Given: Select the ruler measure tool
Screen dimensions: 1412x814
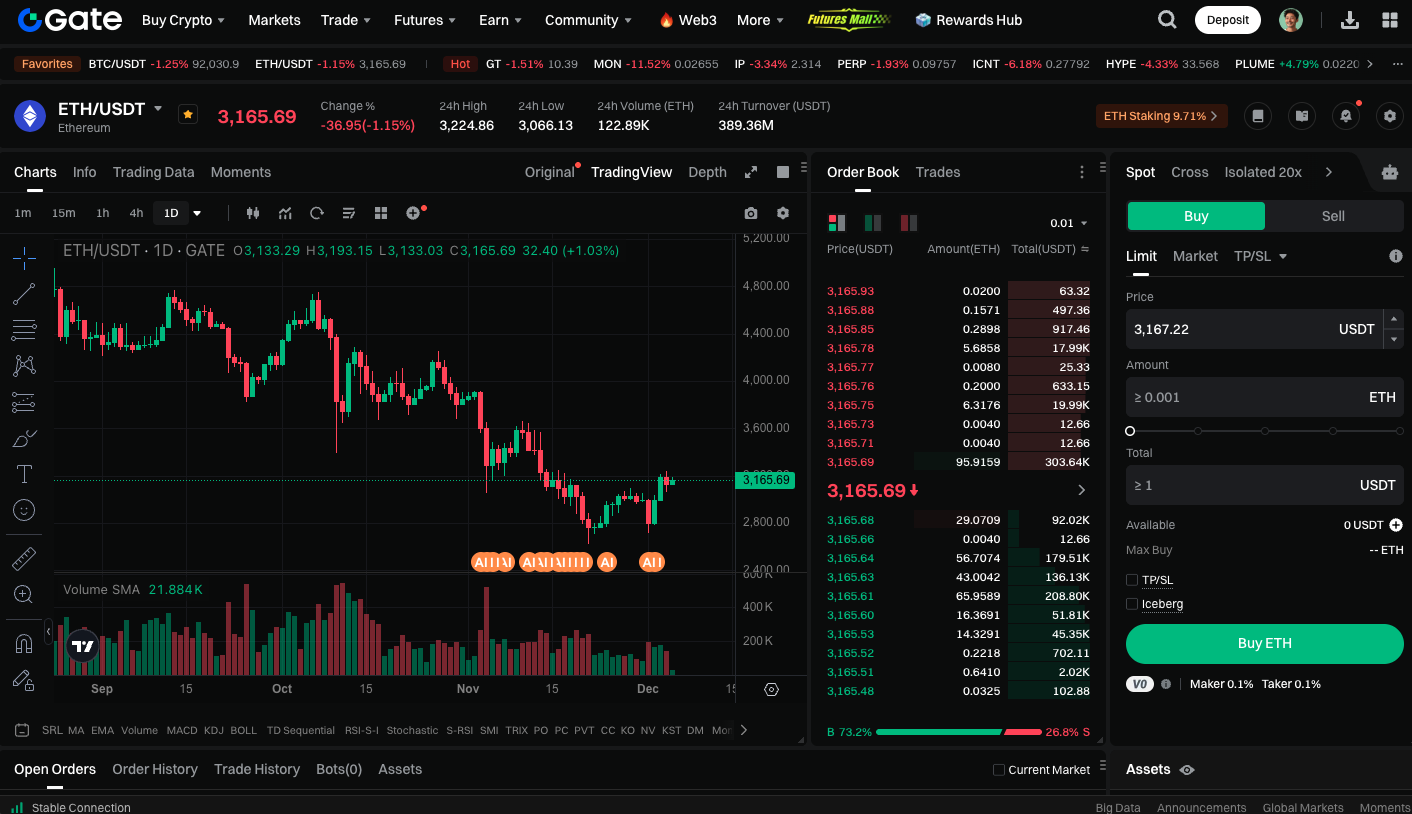Looking at the screenshot, I should click(25, 558).
